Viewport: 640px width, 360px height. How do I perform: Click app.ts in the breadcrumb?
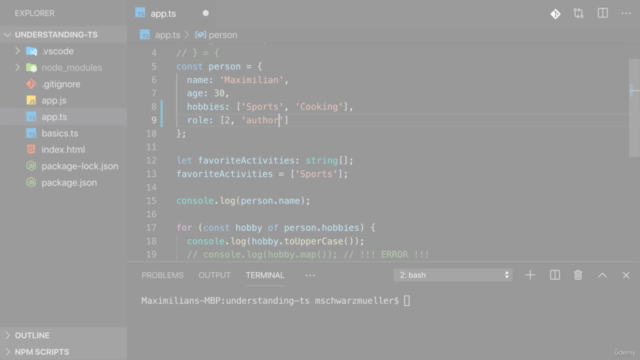pos(167,35)
